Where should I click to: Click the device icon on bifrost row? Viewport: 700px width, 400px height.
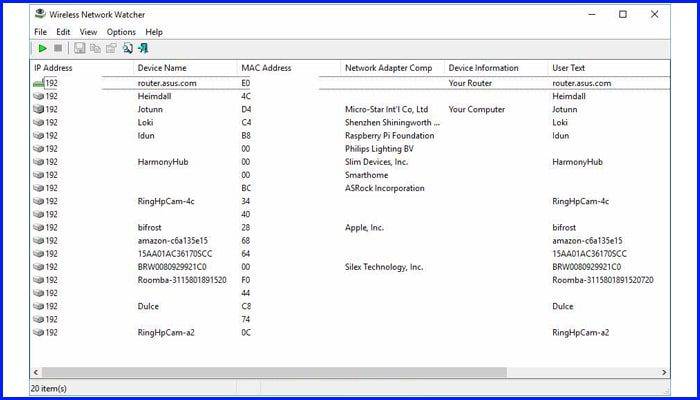tap(38, 228)
